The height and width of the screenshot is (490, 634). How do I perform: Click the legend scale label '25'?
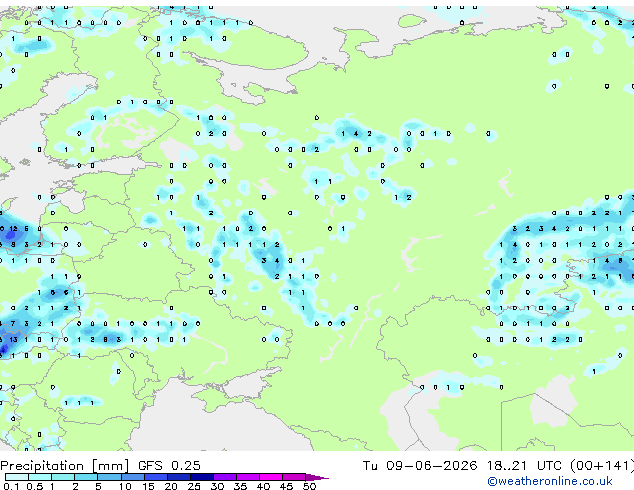[194, 486]
